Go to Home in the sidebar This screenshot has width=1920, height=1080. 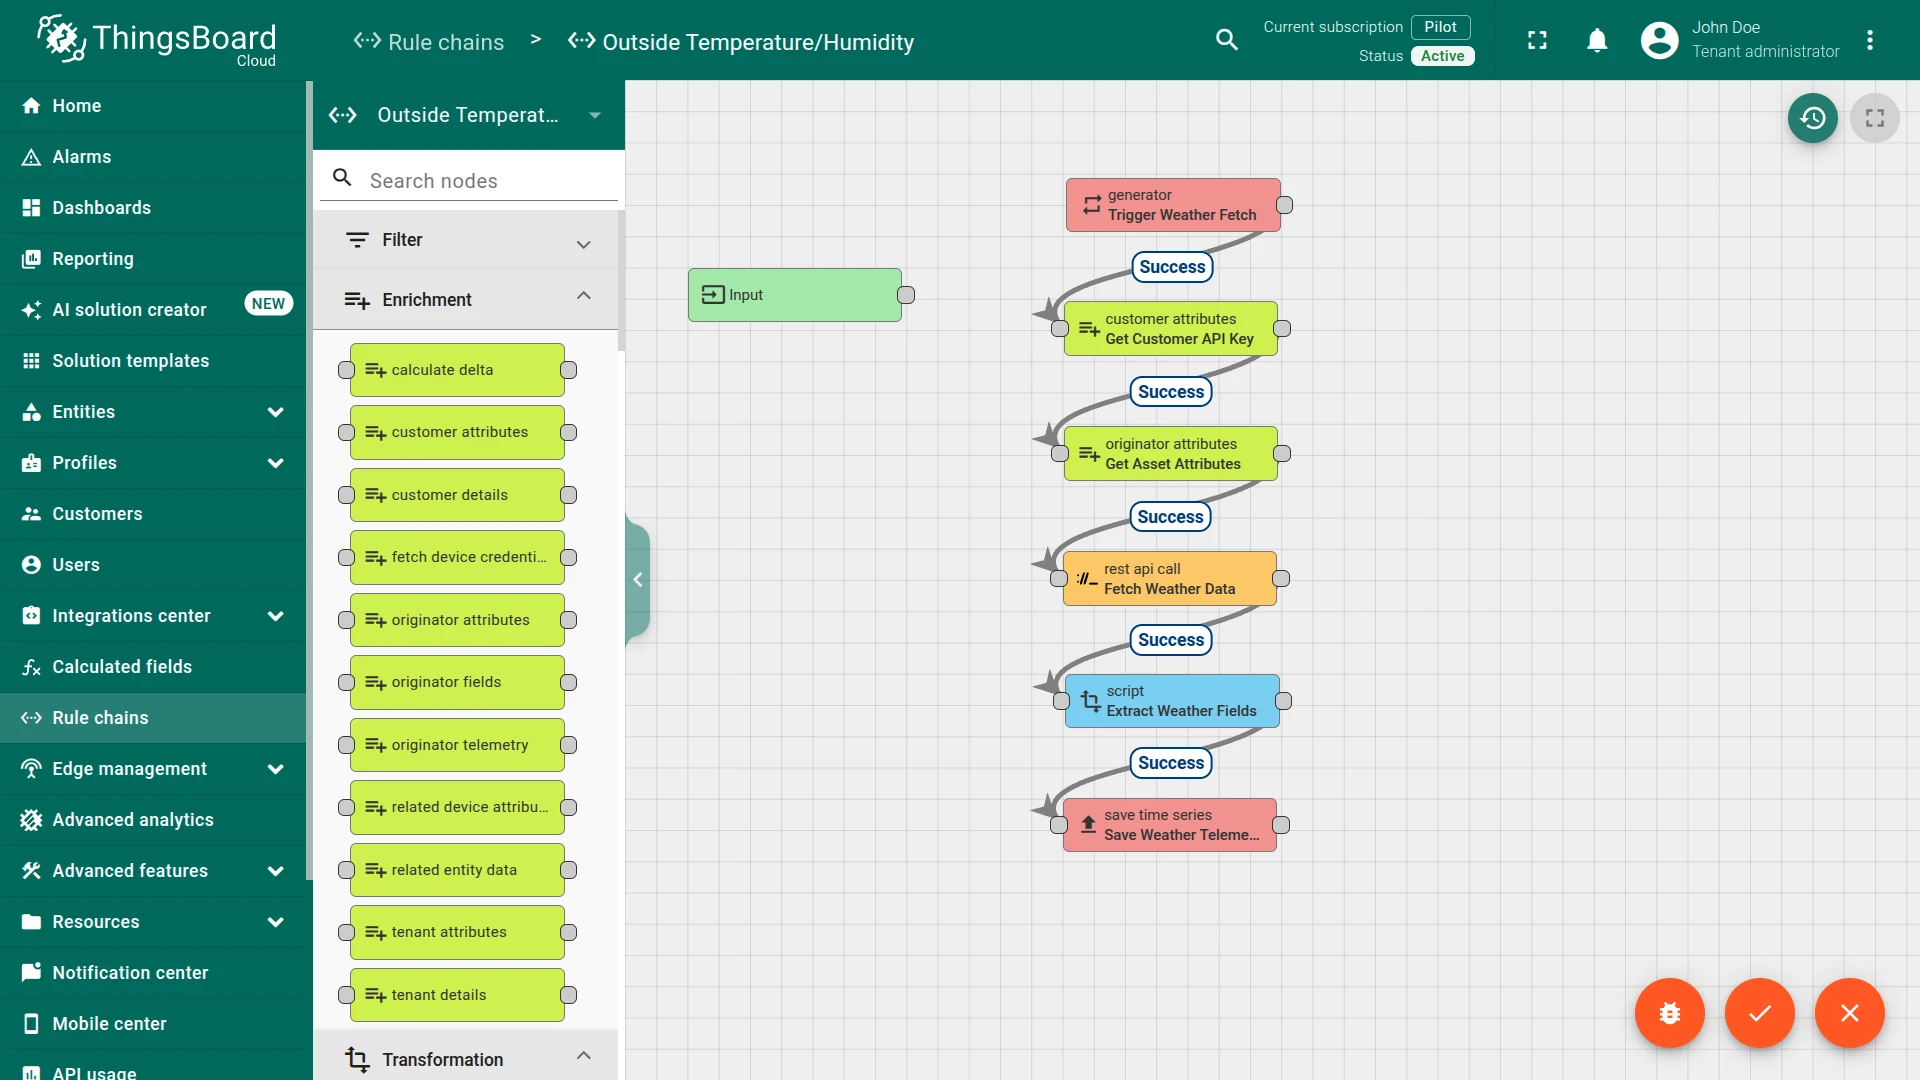click(x=153, y=106)
